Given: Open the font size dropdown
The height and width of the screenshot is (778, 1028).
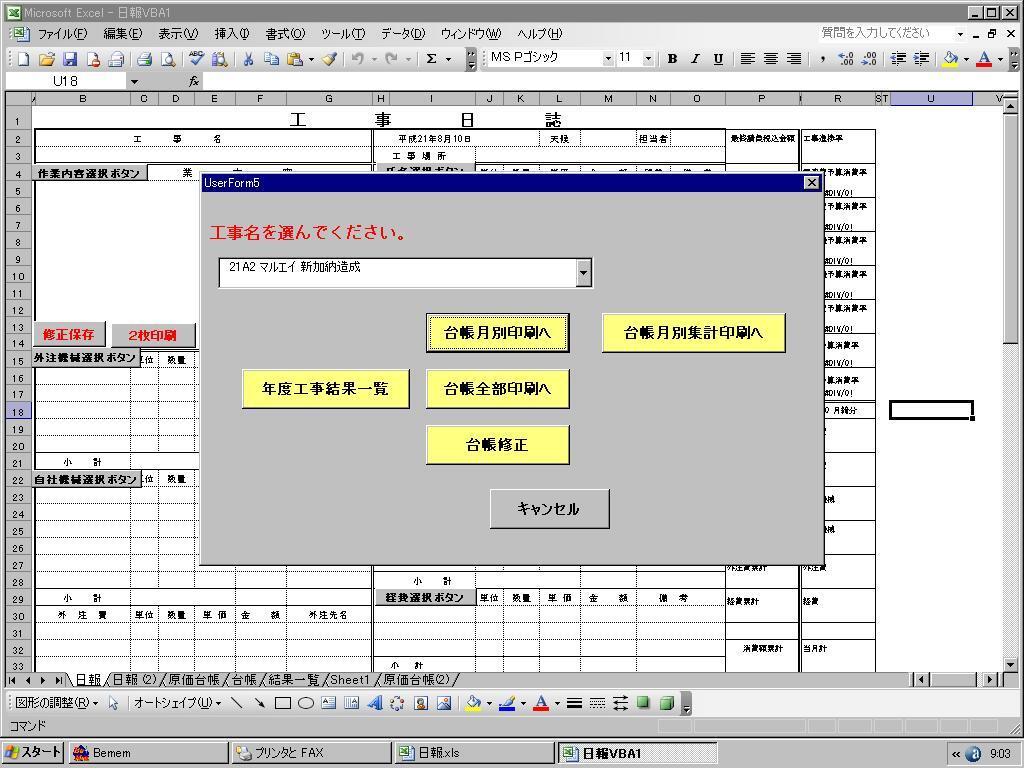Looking at the screenshot, I should click(648, 59).
